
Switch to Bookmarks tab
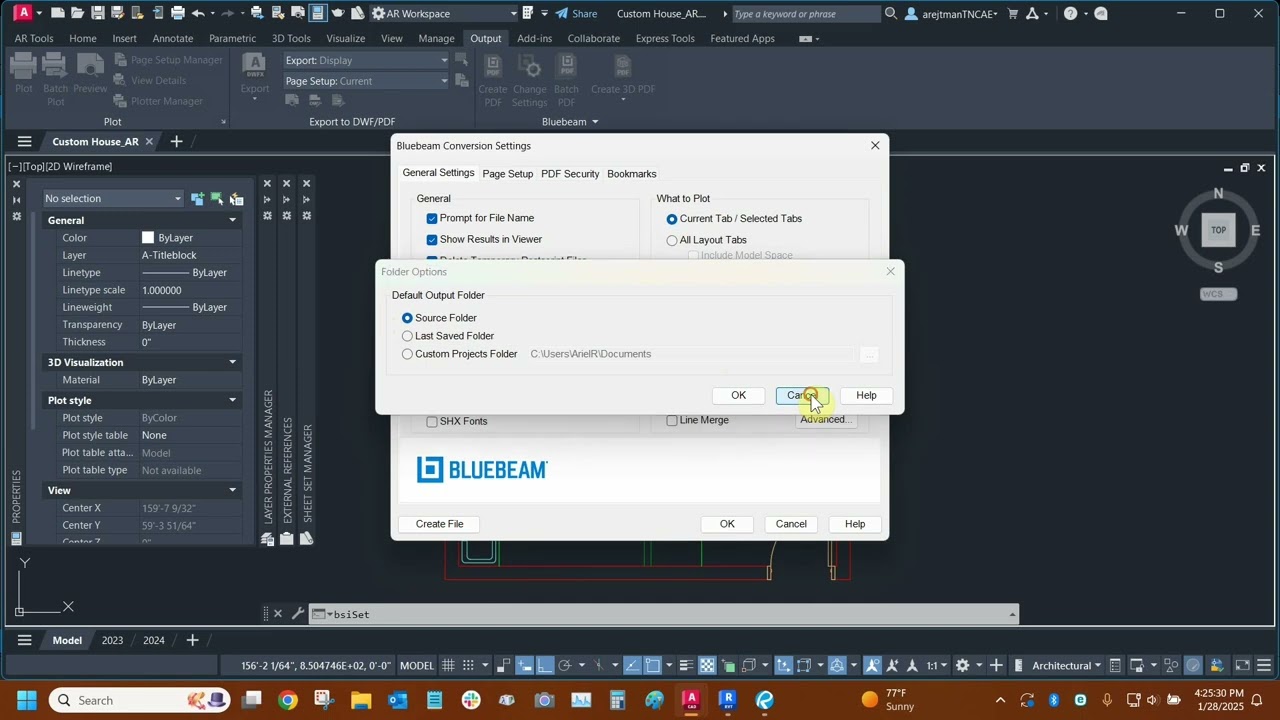632,174
